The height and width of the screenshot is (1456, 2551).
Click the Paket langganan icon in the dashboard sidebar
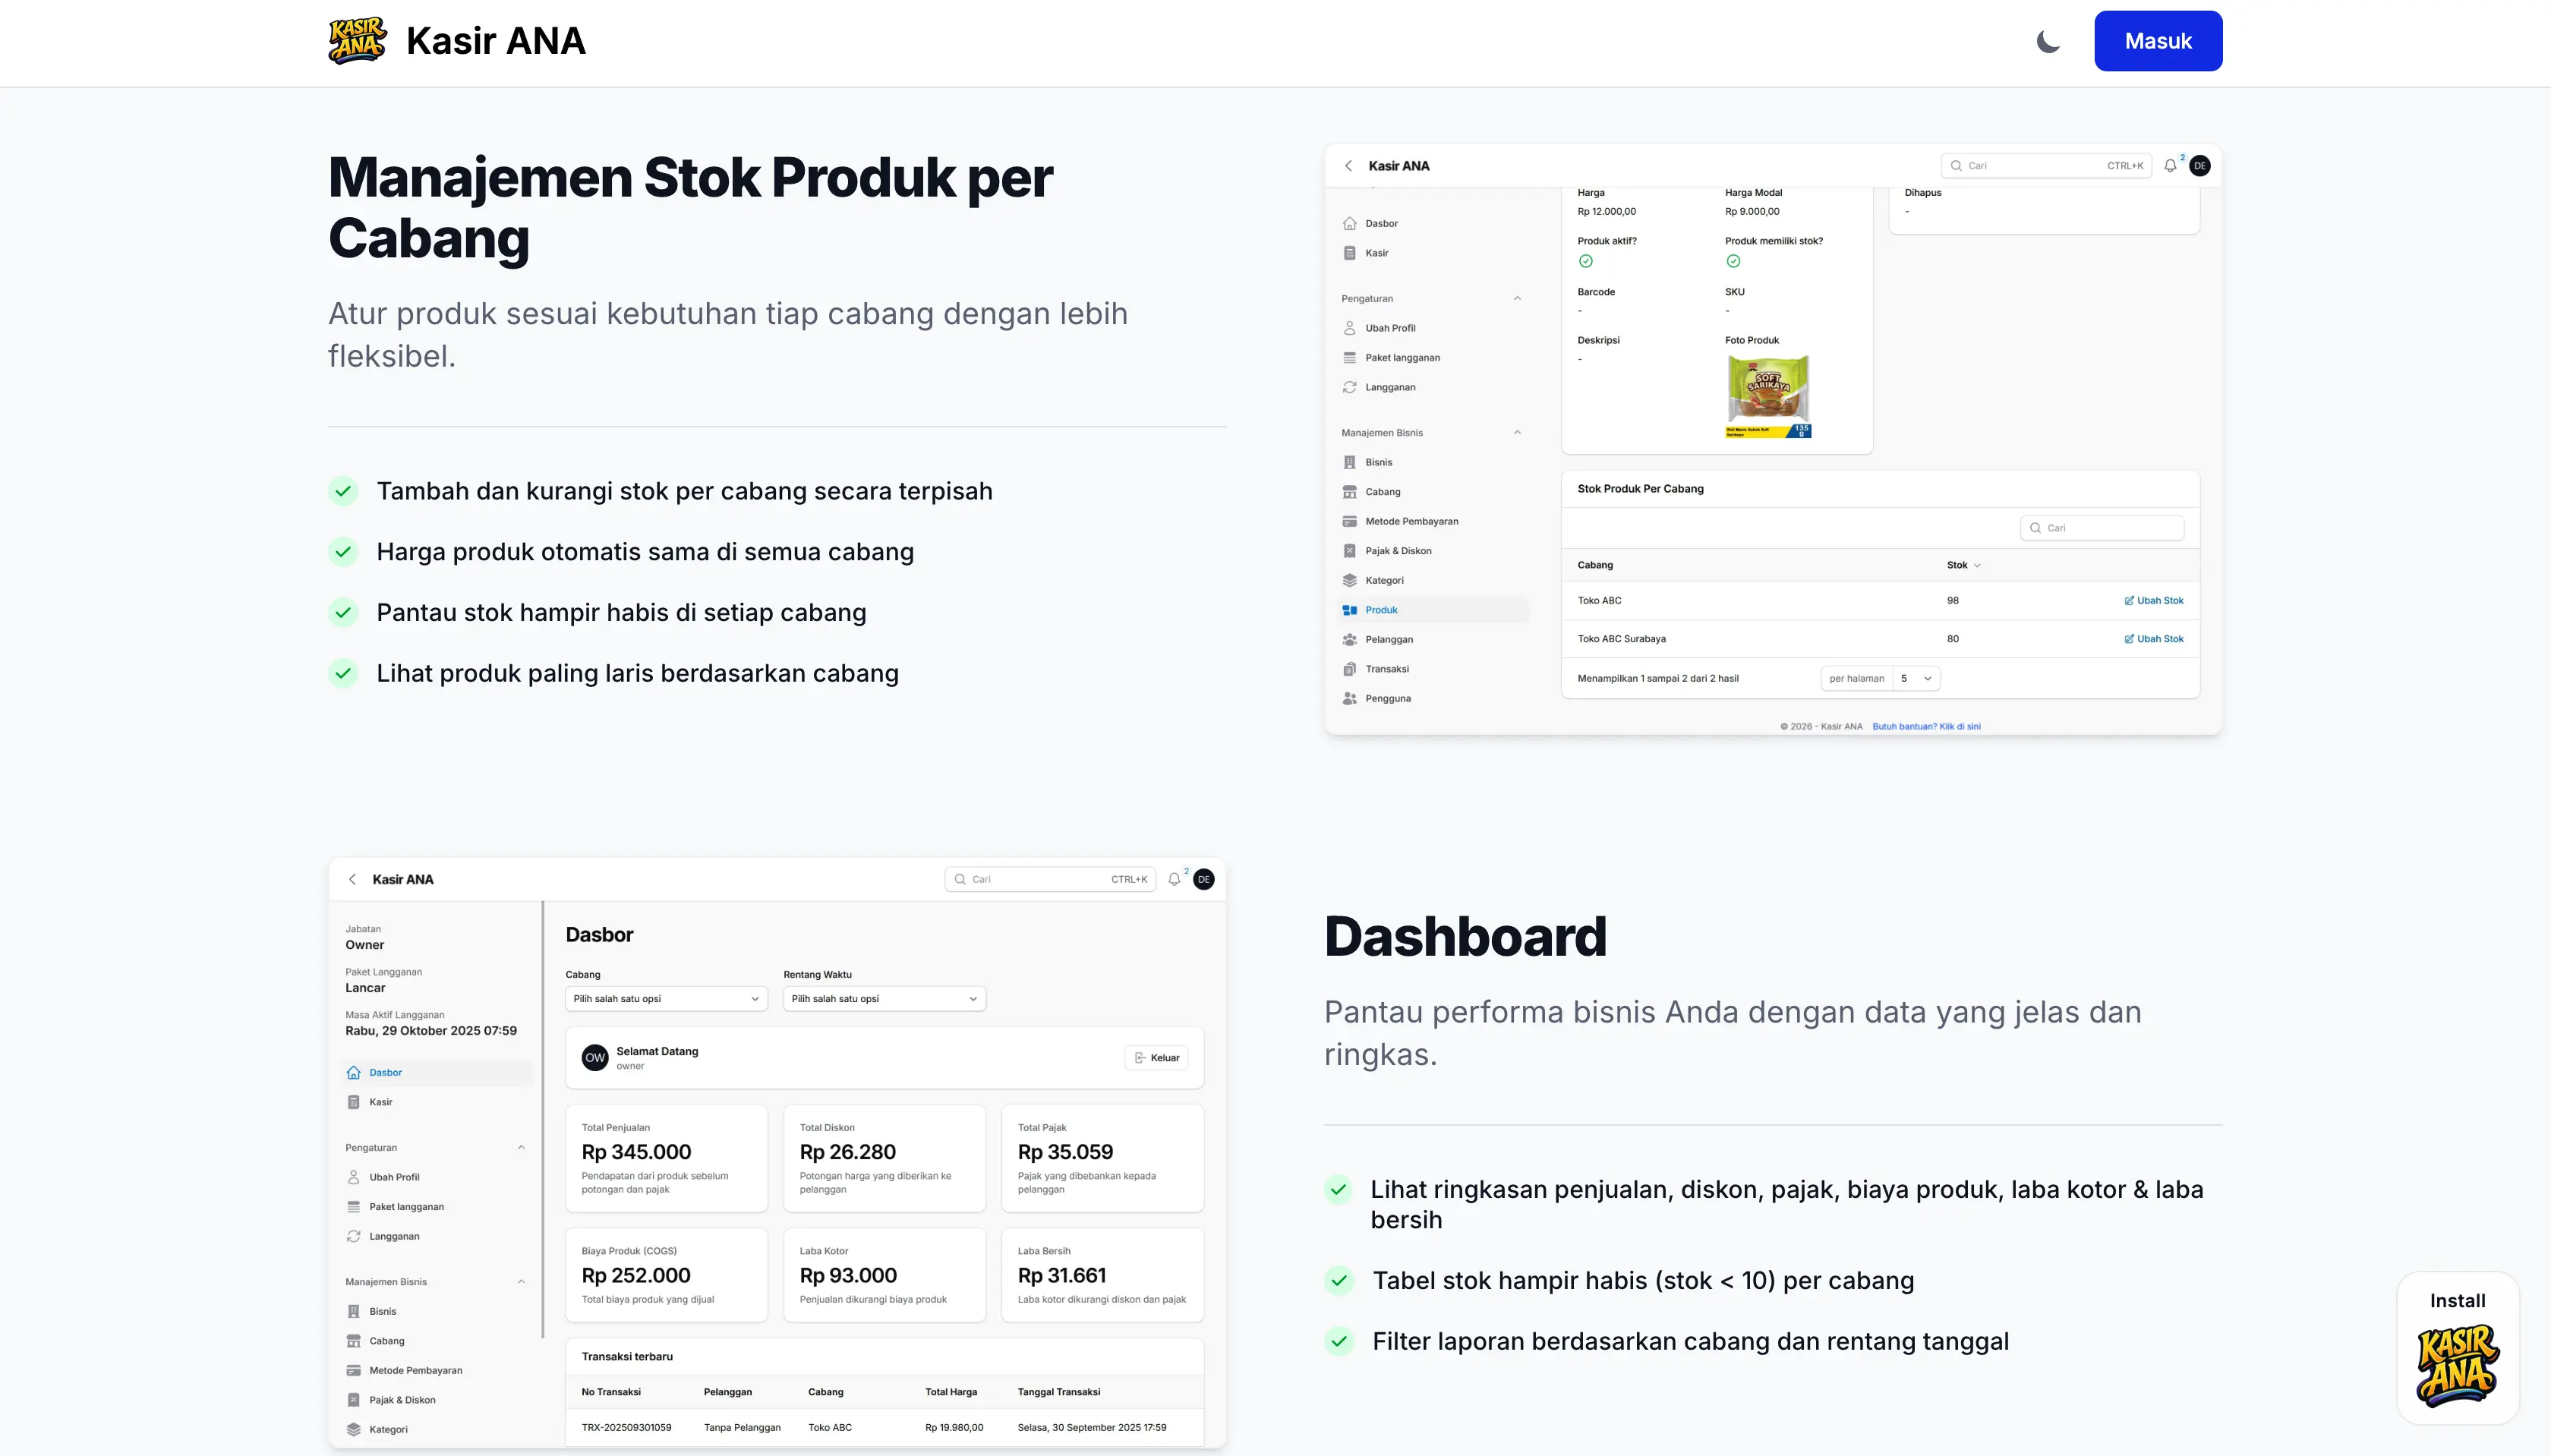click(353, 1207)
